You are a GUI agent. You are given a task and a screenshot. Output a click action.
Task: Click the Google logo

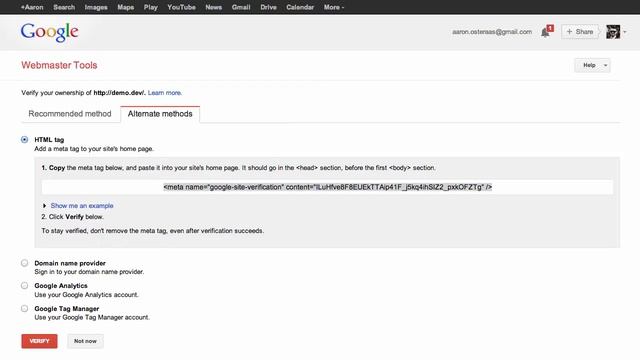click(49, 32)
